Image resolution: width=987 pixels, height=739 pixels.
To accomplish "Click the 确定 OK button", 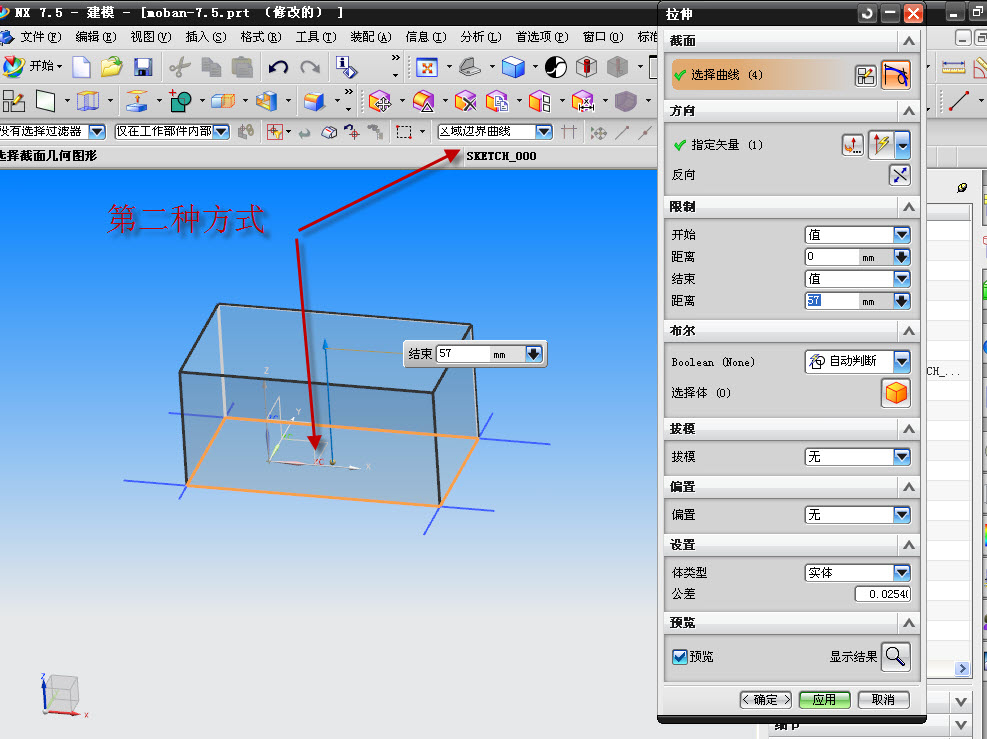I will pos(765,700).
